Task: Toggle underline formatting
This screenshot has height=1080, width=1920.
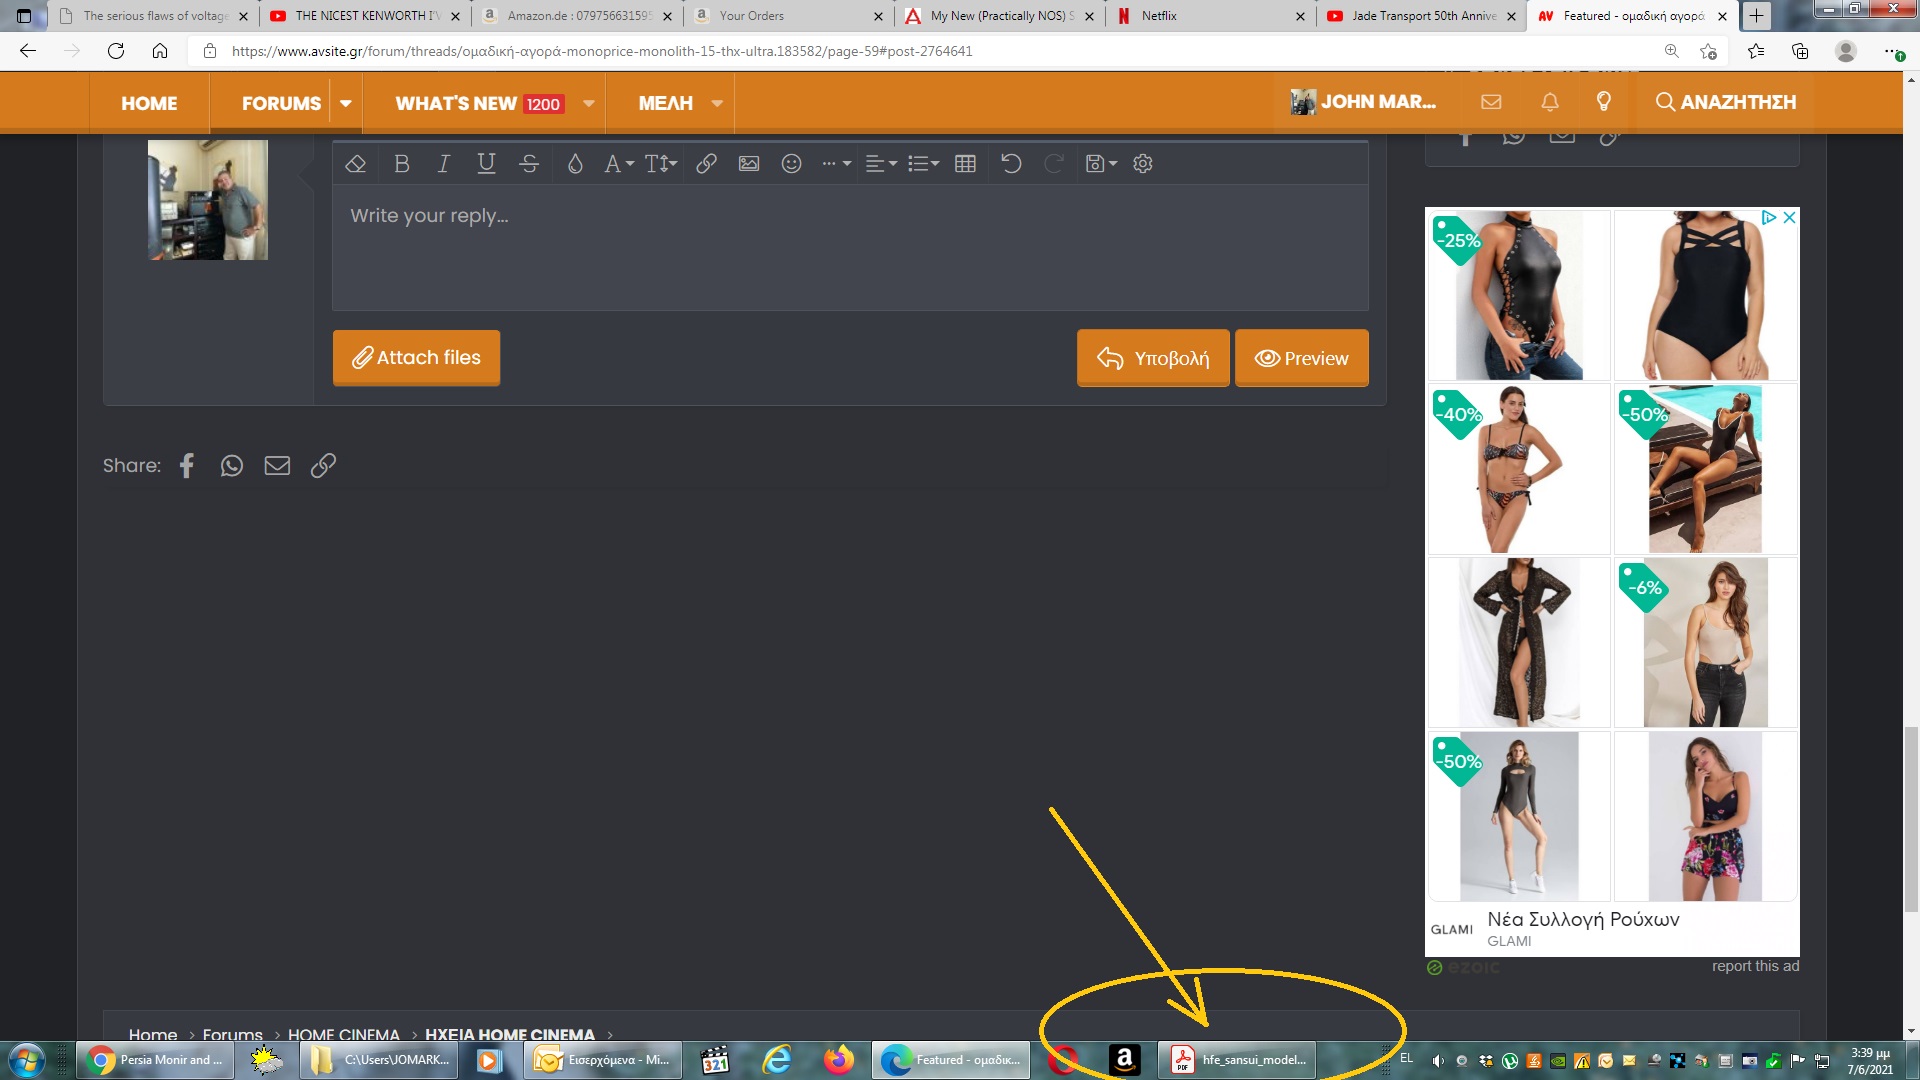Action: coord(486,164)
